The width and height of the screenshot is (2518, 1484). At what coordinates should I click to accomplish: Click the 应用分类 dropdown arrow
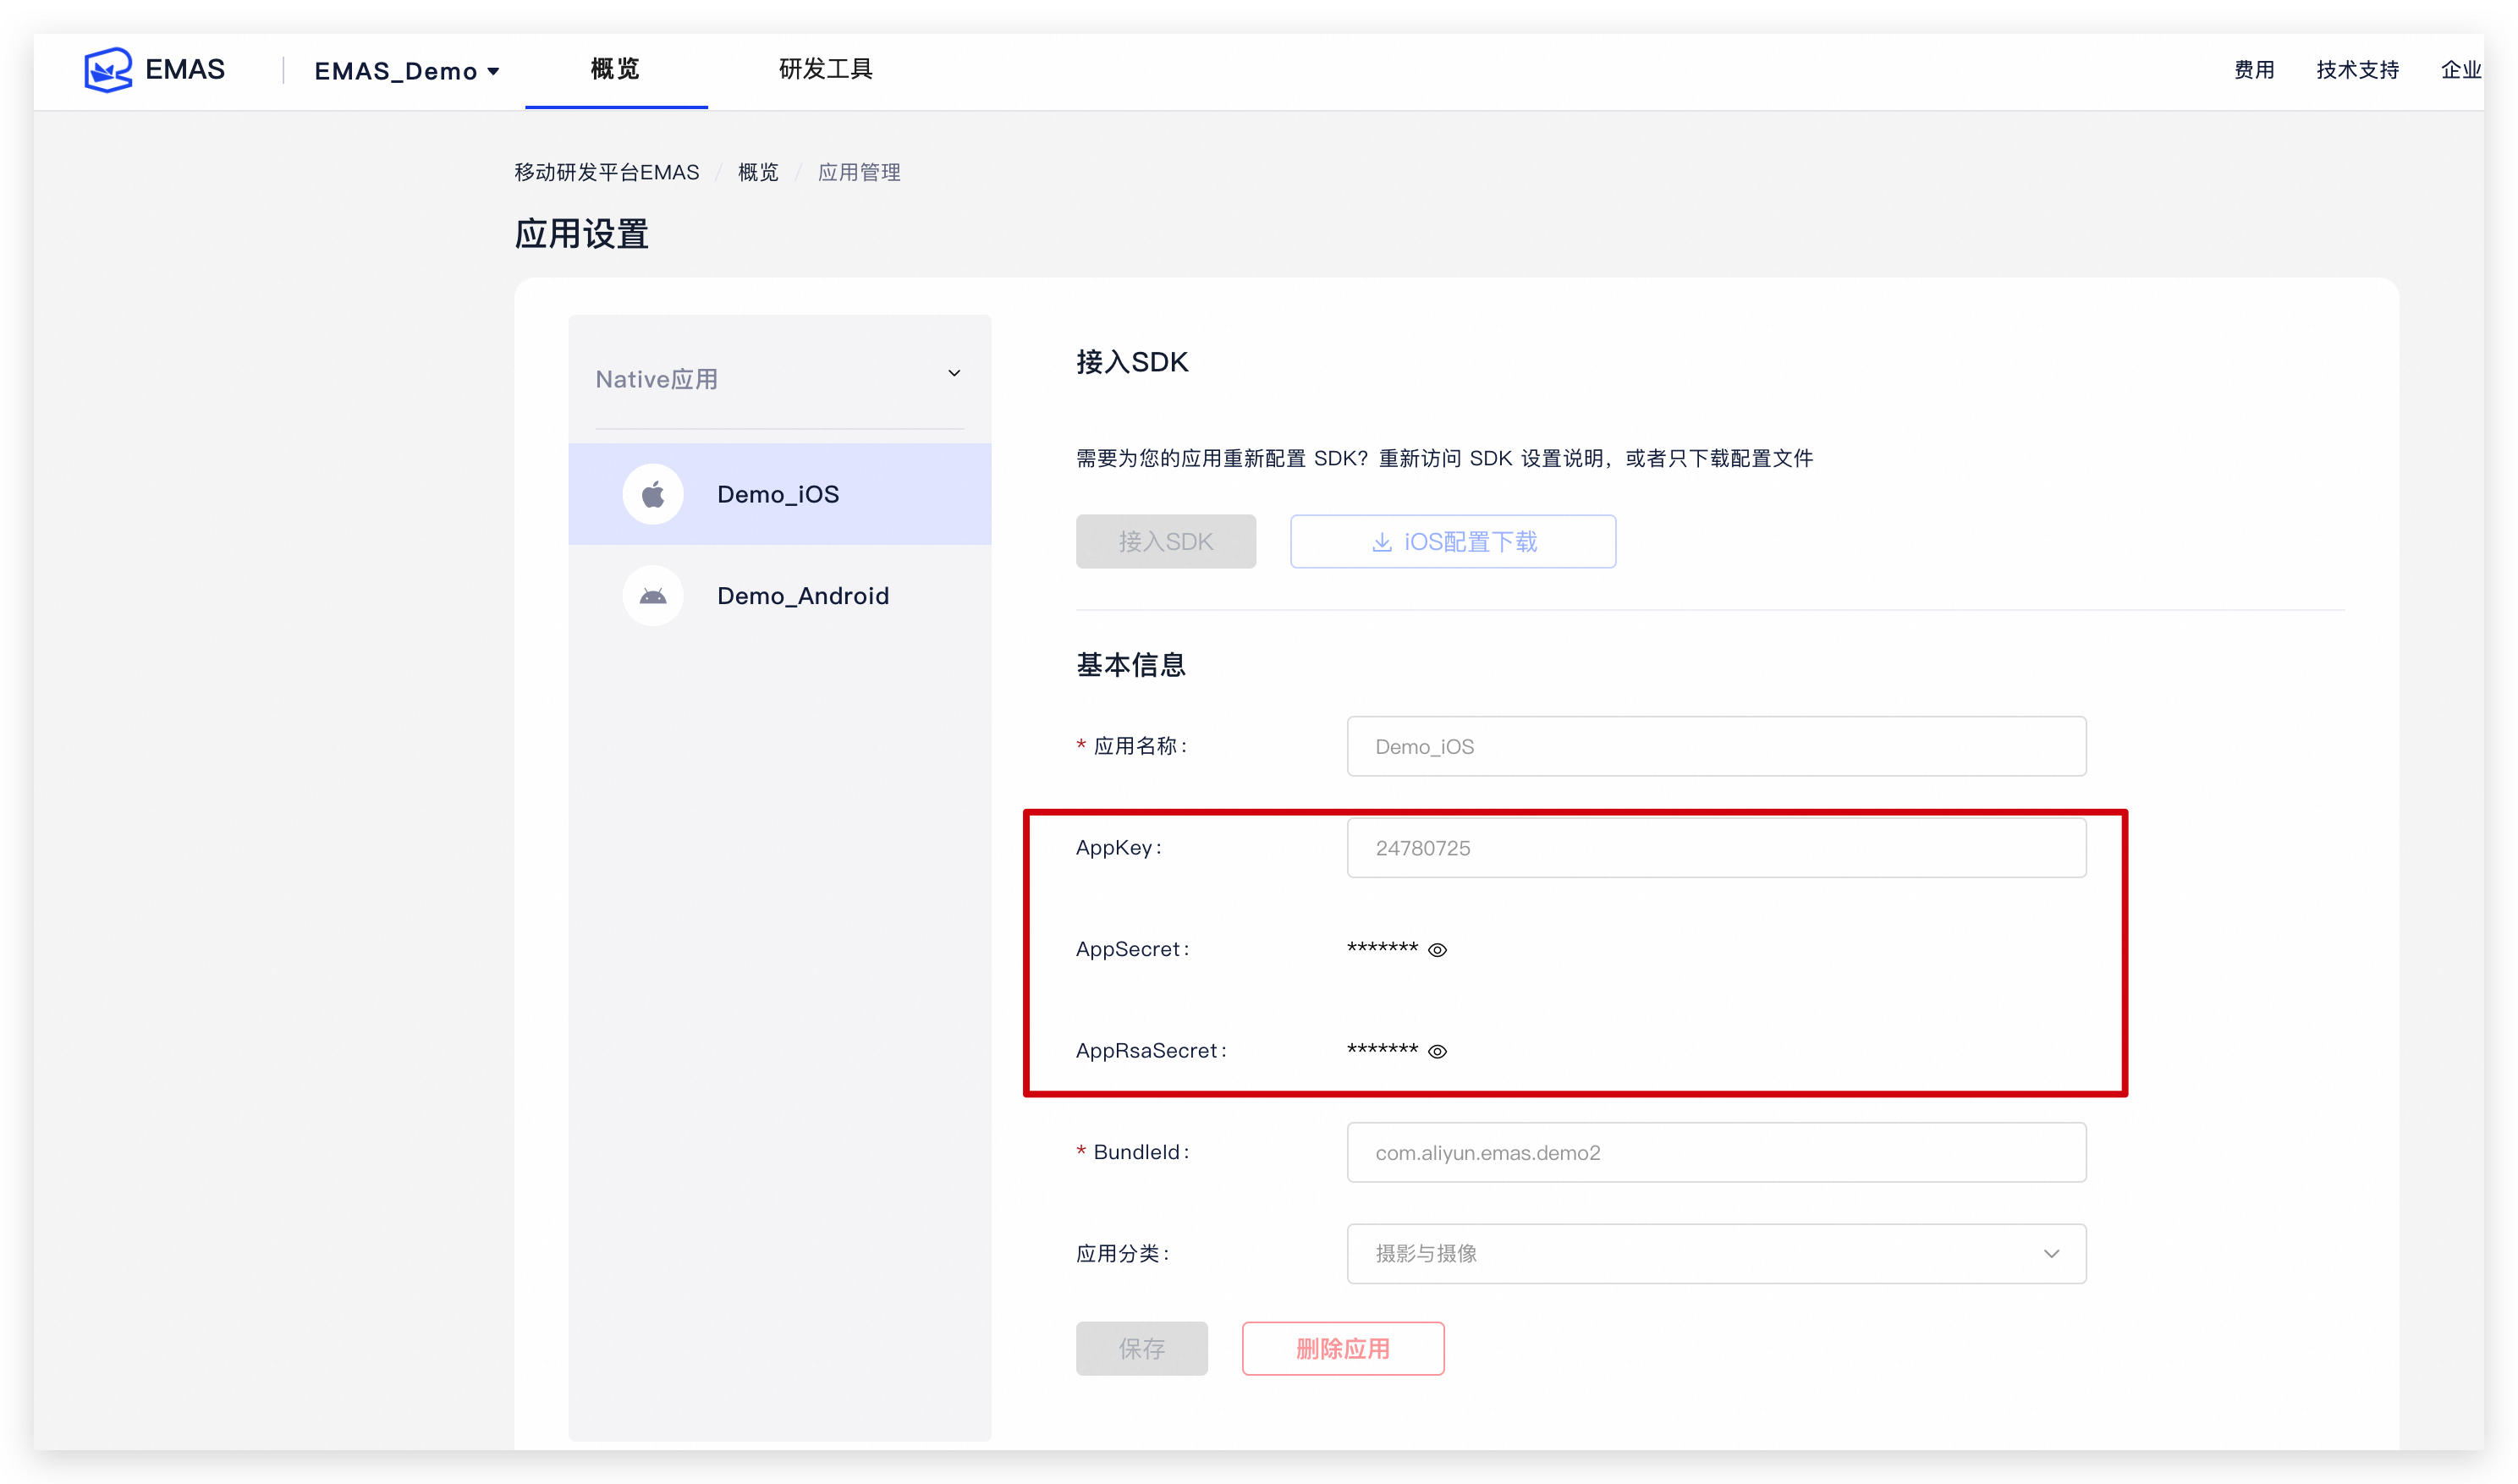2051,1254
